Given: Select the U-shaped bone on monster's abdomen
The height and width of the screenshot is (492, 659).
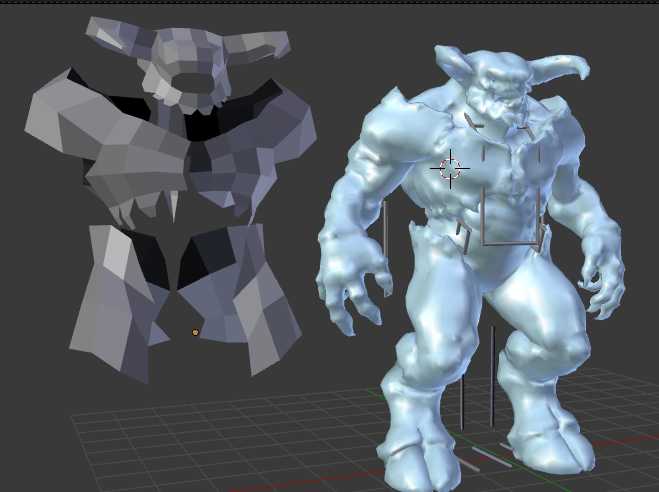Looking at the screenshot, I should pyautogui.click(x=510, y=217).
